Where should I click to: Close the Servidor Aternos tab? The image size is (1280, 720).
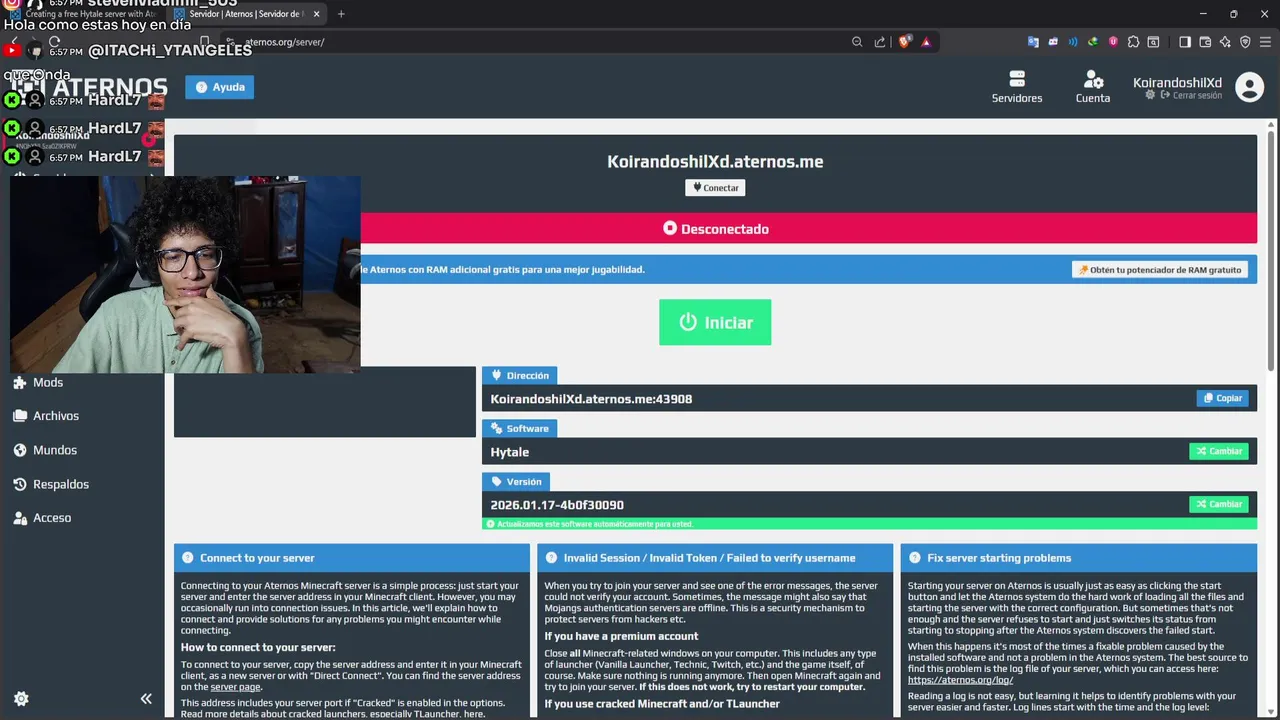click(316, 14)
